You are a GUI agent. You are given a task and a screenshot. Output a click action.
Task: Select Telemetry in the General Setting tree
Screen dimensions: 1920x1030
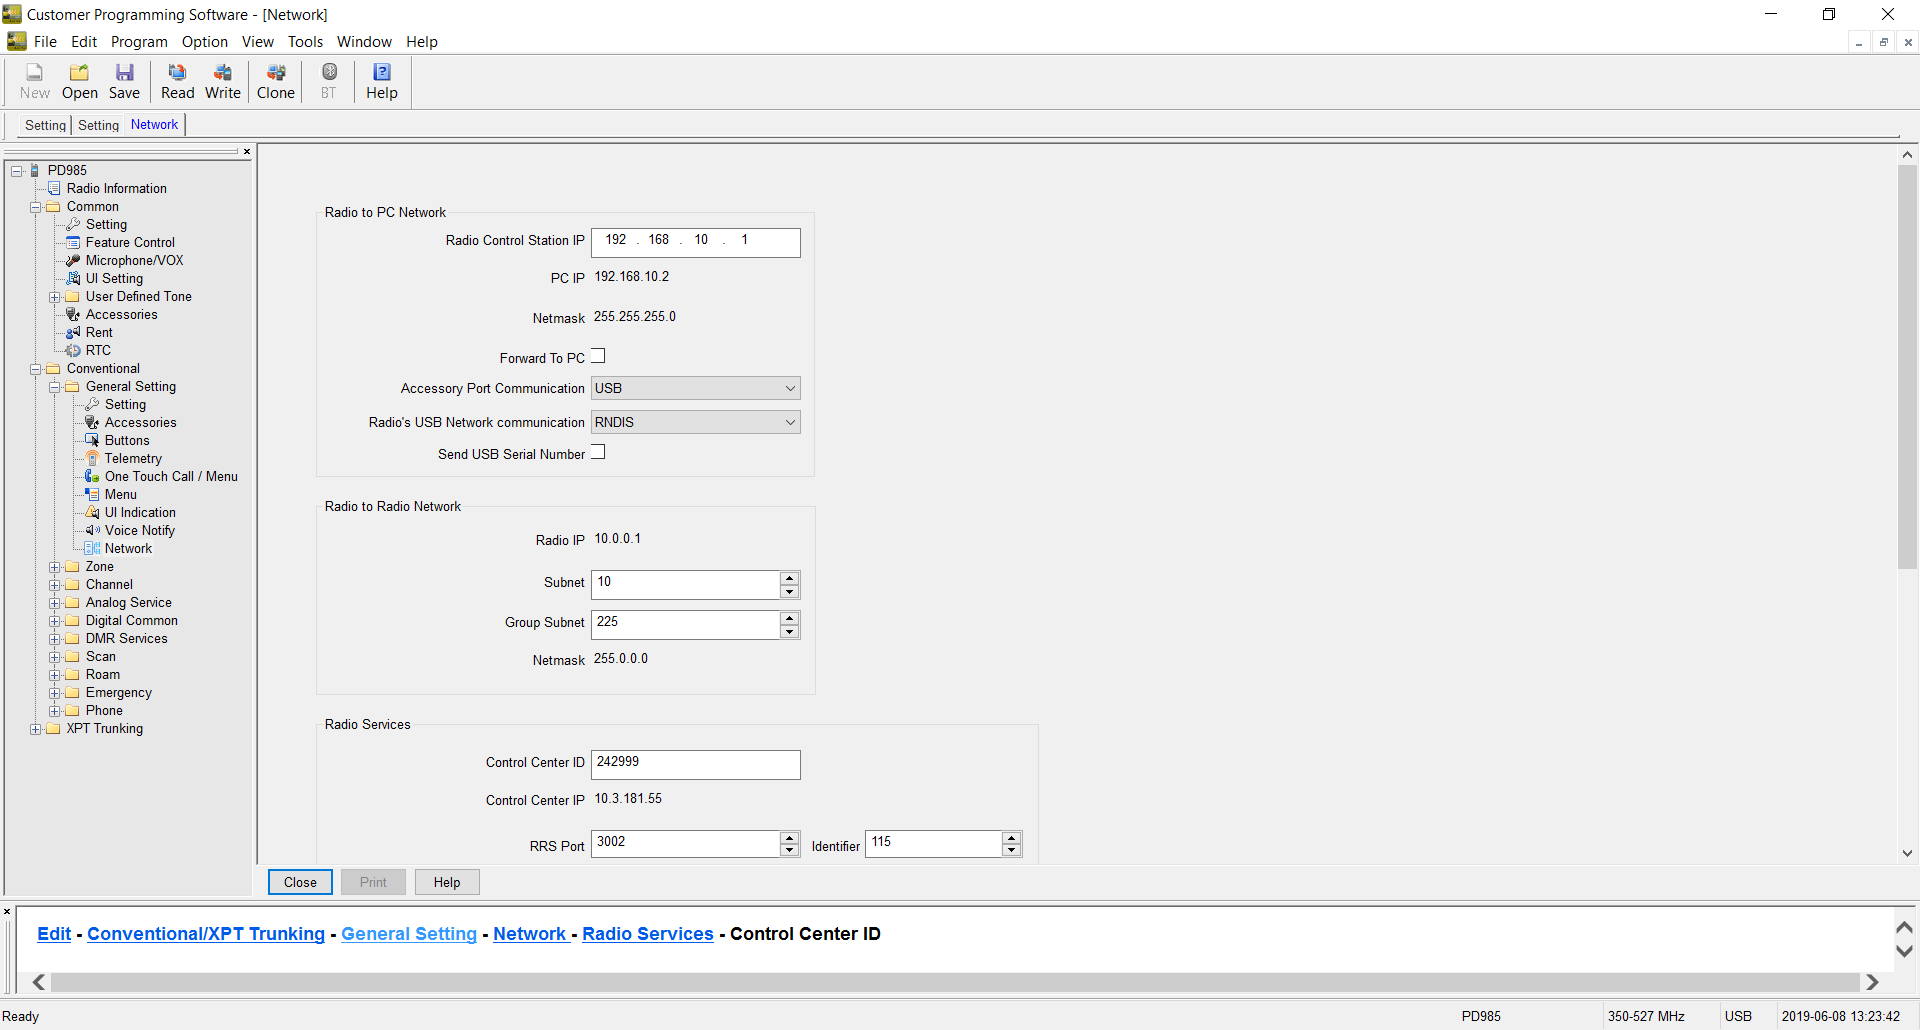click(x=133, y=459)
